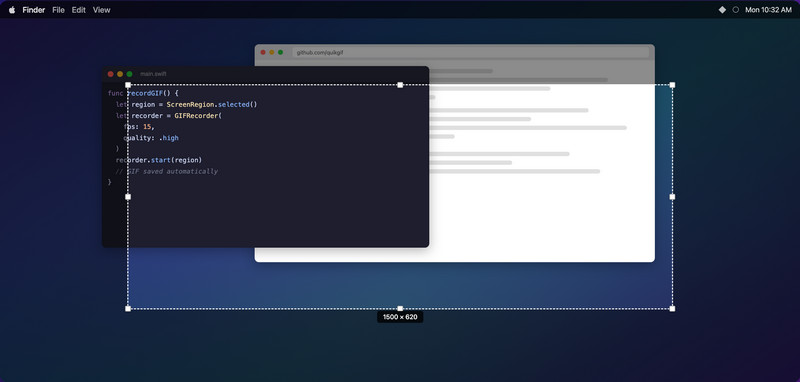Click 'ScreenRegion.selected()' in the code
Image resolution: width=800 pixels, height=382 pixels.
click(212, 105)
